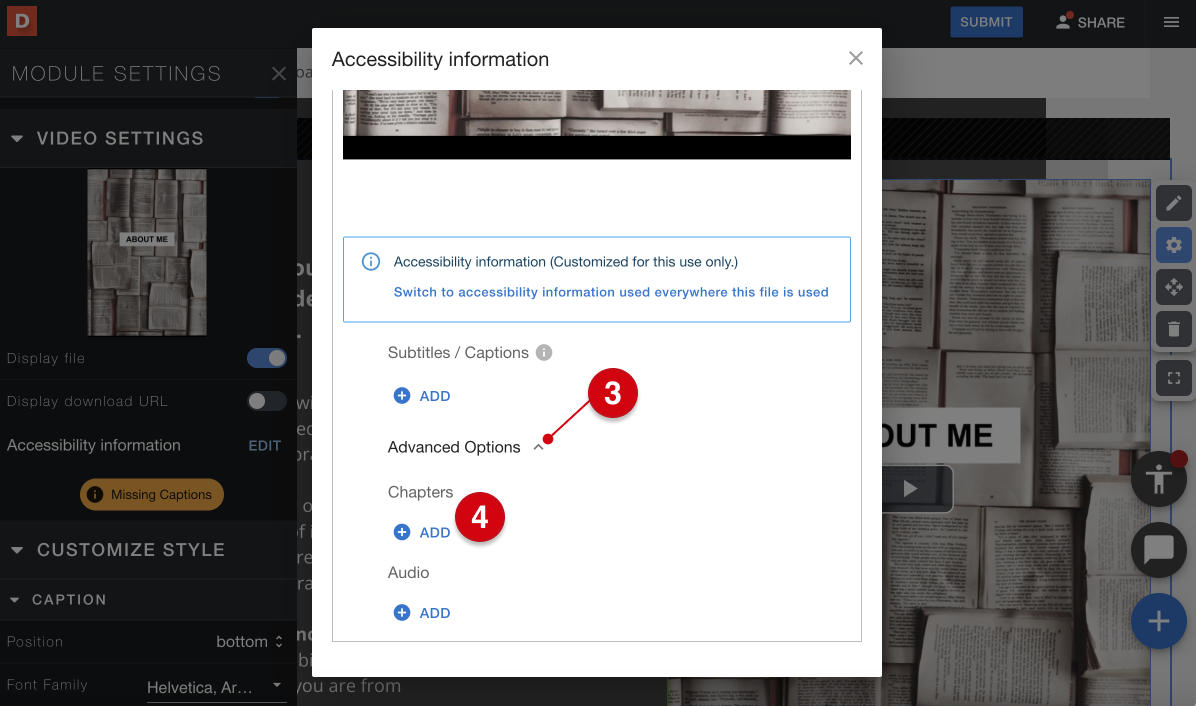The height and width of the screenshot is (706, 1196).
Task: Click the gear module settings icon
Action: pyautogui.click(x=1174, y=245)
